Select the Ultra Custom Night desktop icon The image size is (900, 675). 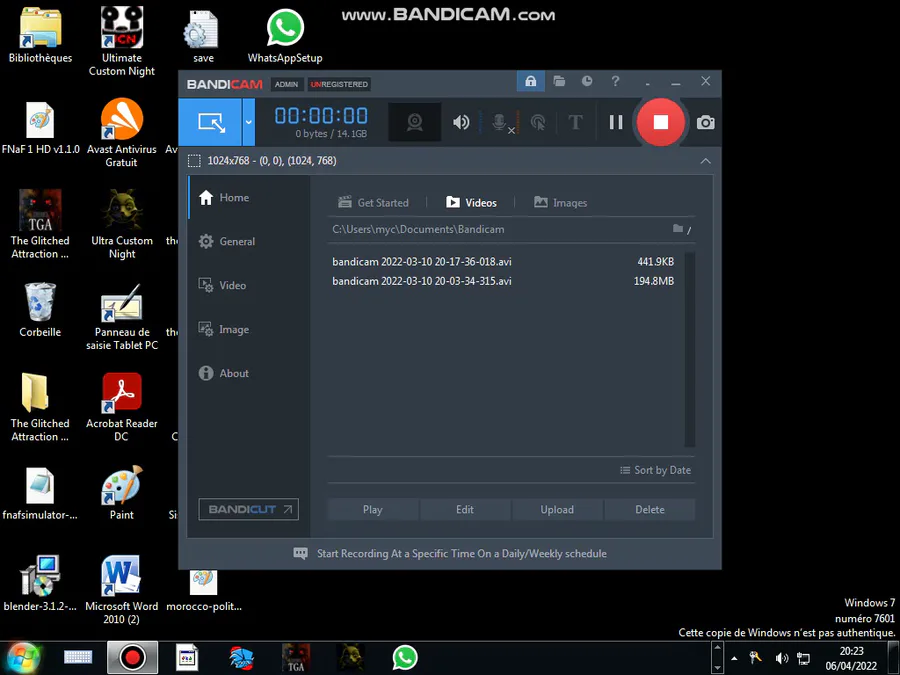tap(122, 225)
